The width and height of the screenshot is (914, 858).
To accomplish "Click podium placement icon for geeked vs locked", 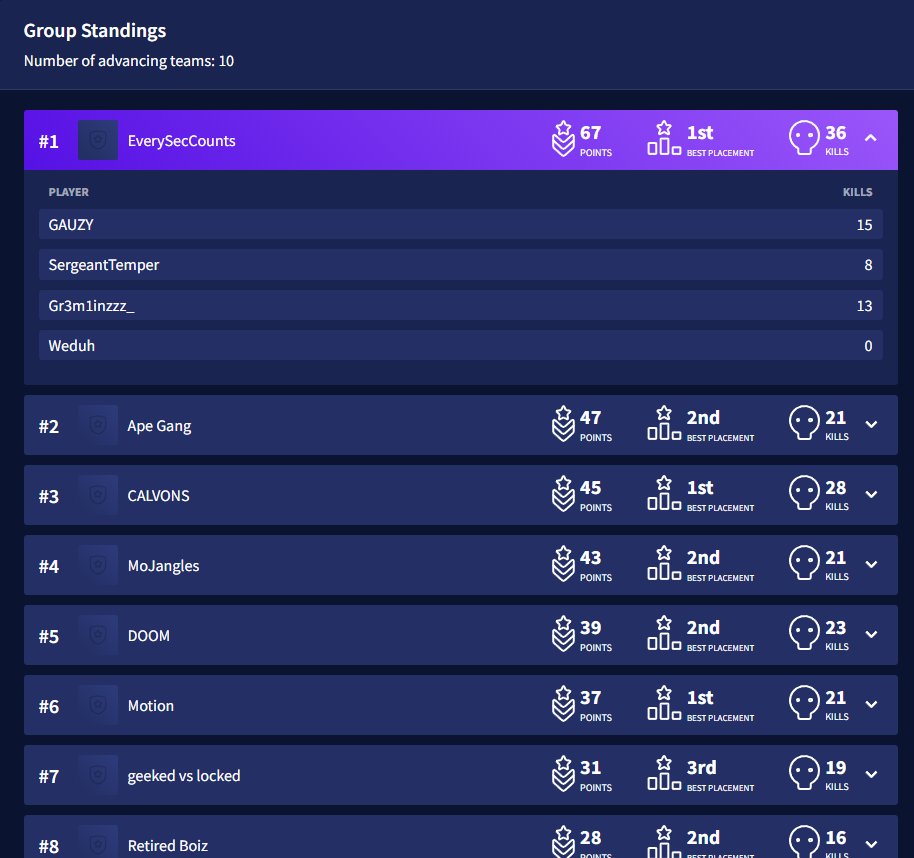I will coord(664,773).
